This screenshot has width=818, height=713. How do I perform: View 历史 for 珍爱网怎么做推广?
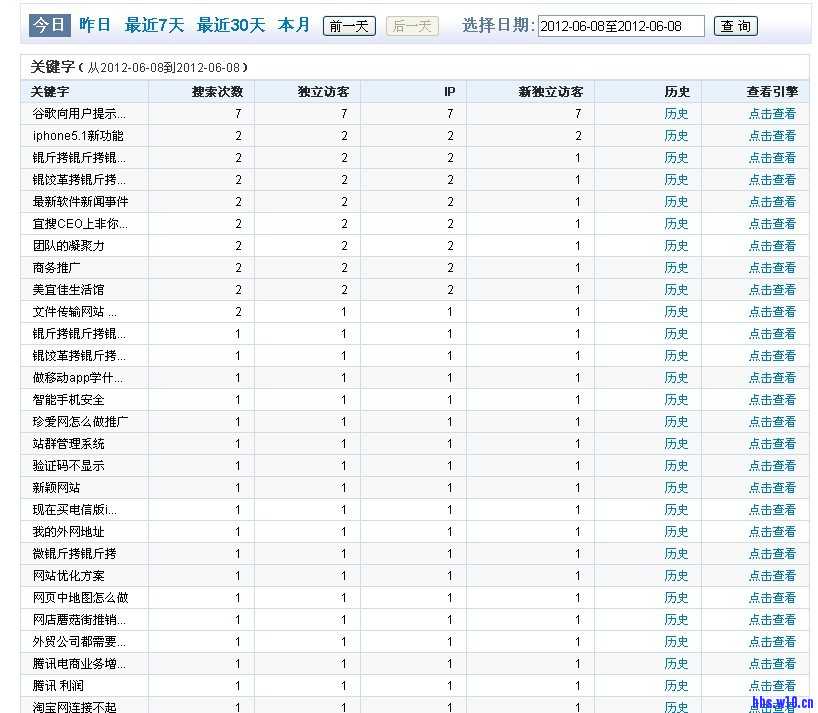(677, 421)
